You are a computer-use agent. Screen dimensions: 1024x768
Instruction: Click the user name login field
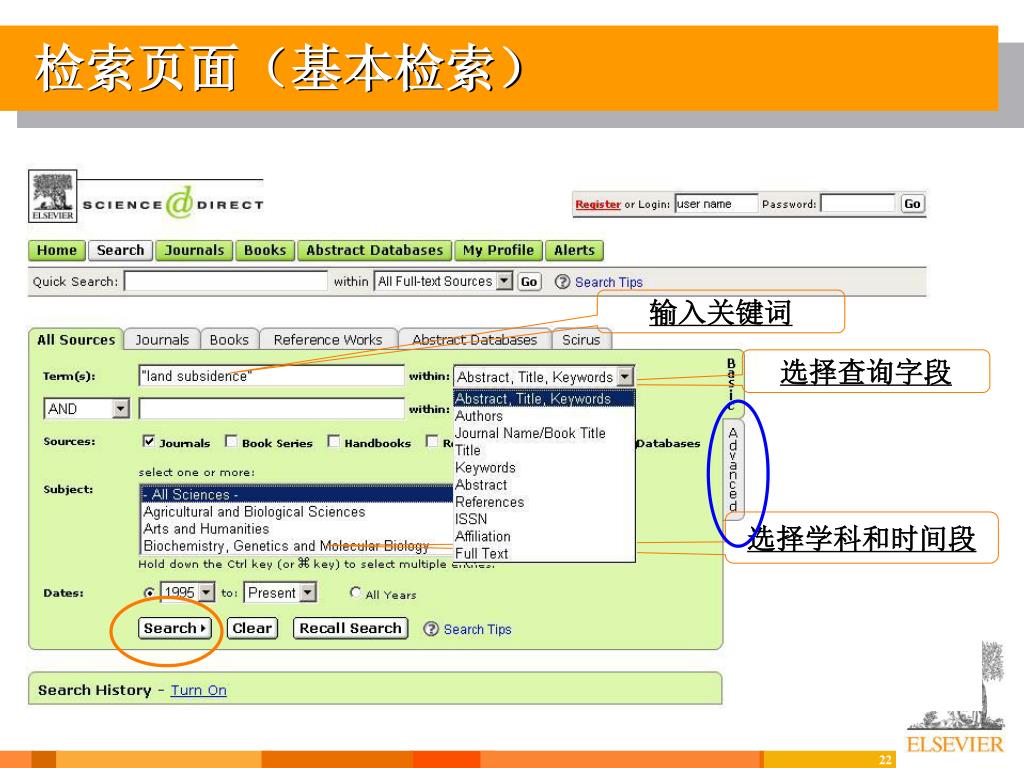[x=716, y=204]
